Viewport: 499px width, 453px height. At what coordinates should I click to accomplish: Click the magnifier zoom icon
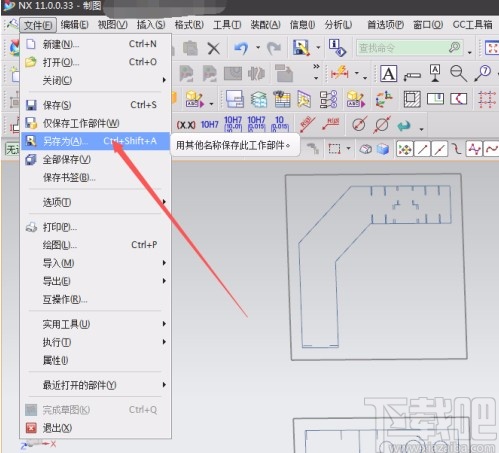pos(458,73)
